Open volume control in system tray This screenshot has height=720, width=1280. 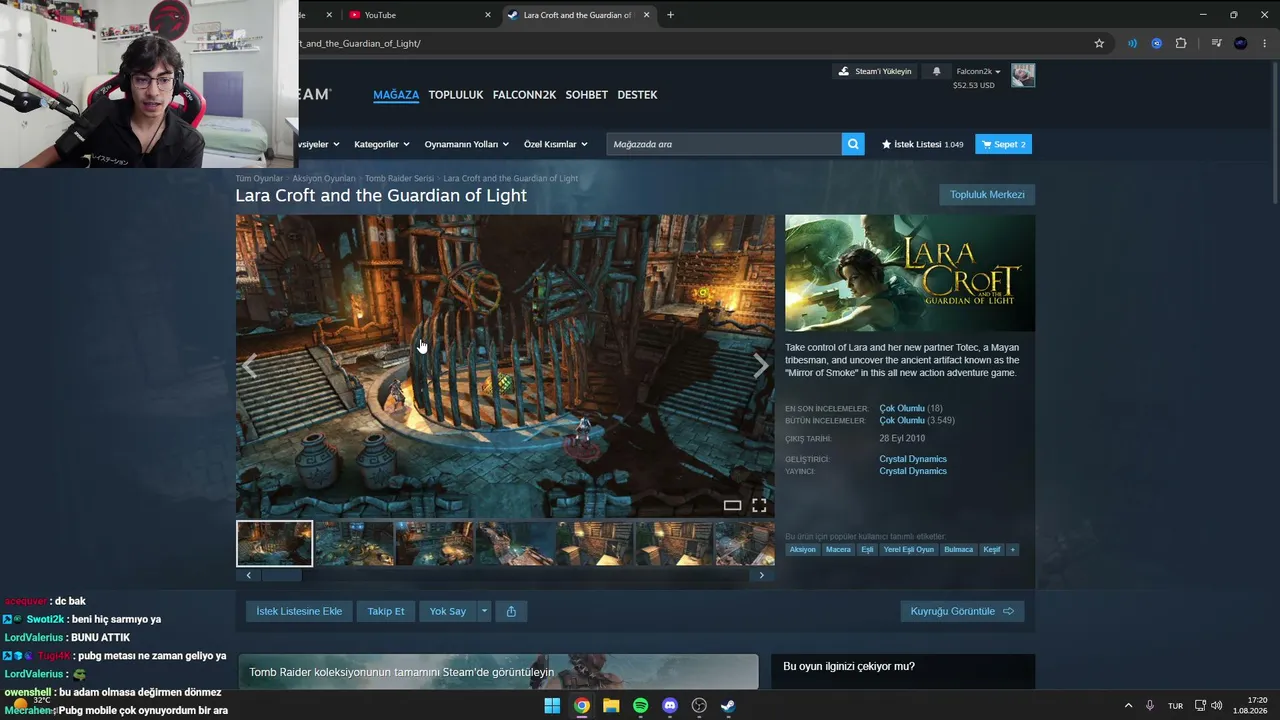[x=1216, y=705]
